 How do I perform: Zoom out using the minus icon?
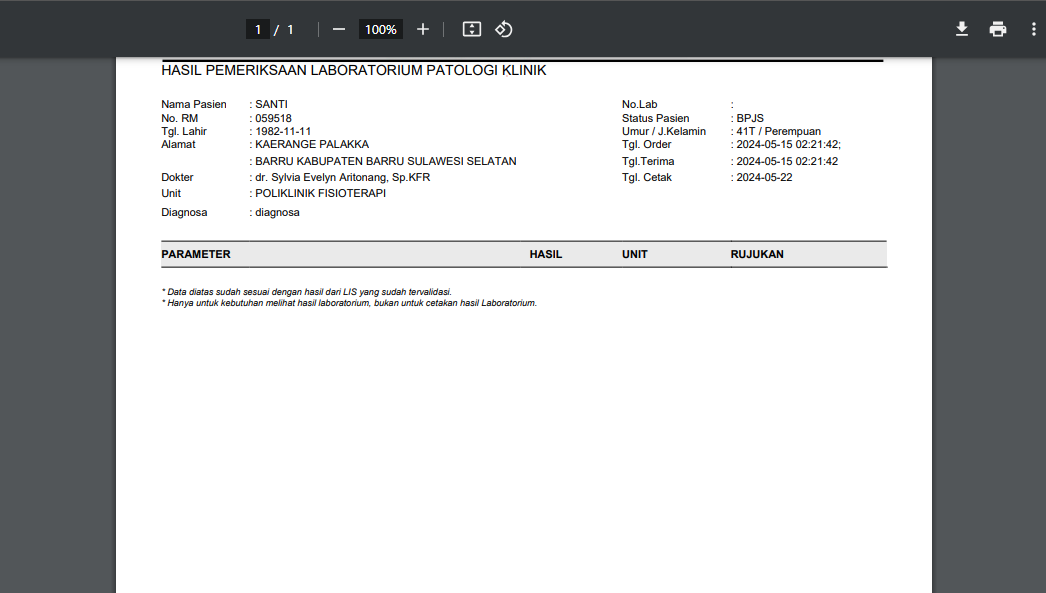[339, 29]
